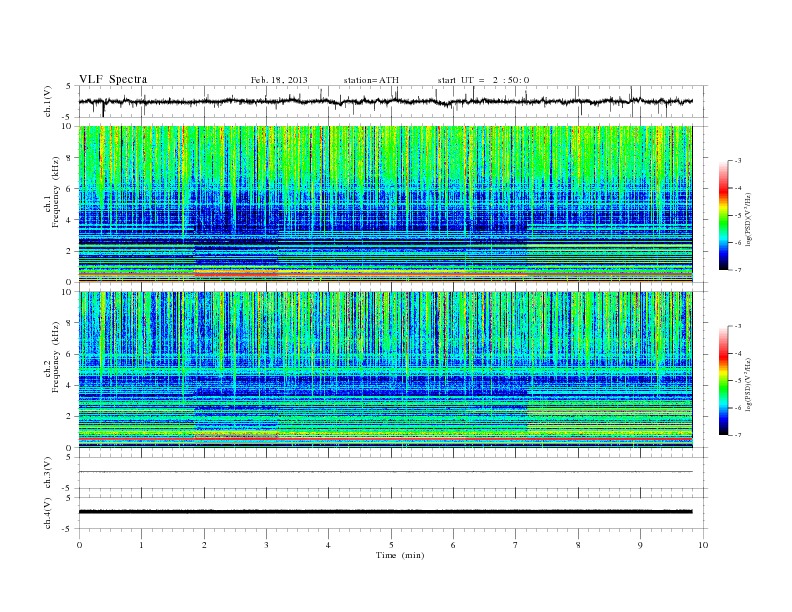792x612 pixels.
Task: Click the ch.4(V) axis label
Action: pos(48,513)
